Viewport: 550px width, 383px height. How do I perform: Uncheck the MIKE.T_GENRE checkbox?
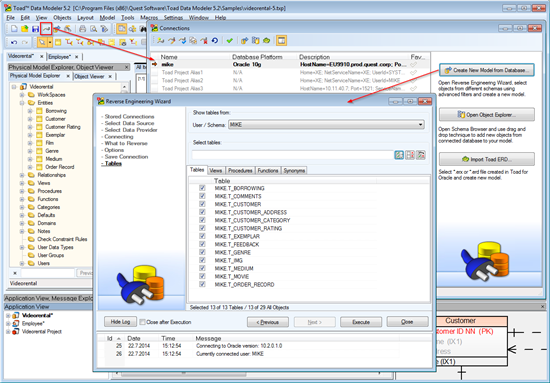[x=202, y=252]
